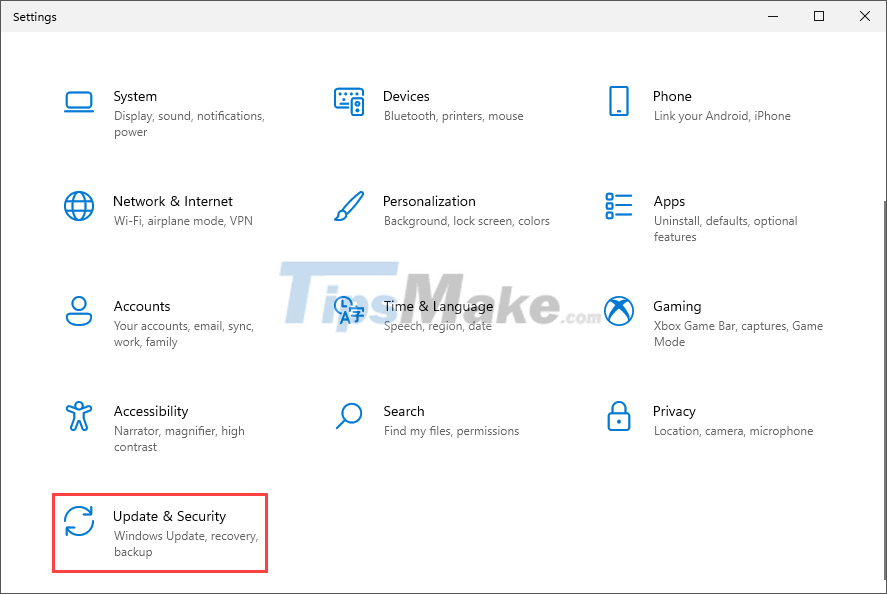Image resolution: width=887 pixels, height=594 pixels.
Task: Open Apps settings via the list icon
Action: pos(619,207)
